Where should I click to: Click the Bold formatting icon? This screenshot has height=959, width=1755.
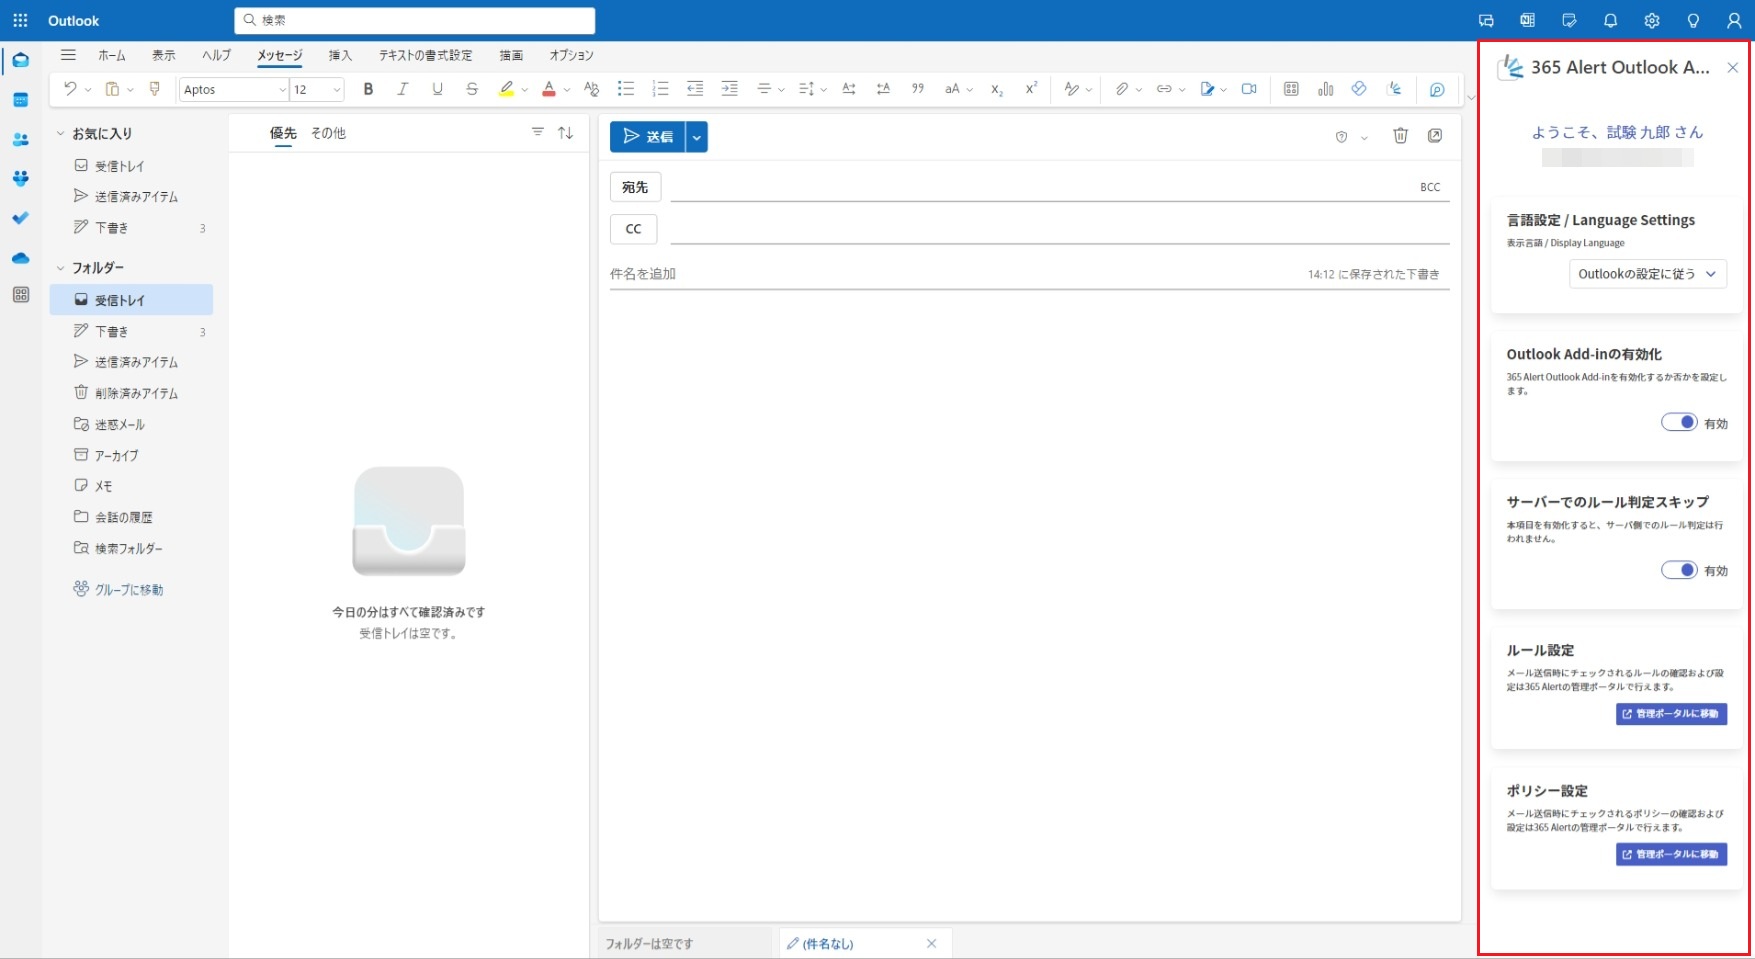pyautogui.click(x=368, y=89)
